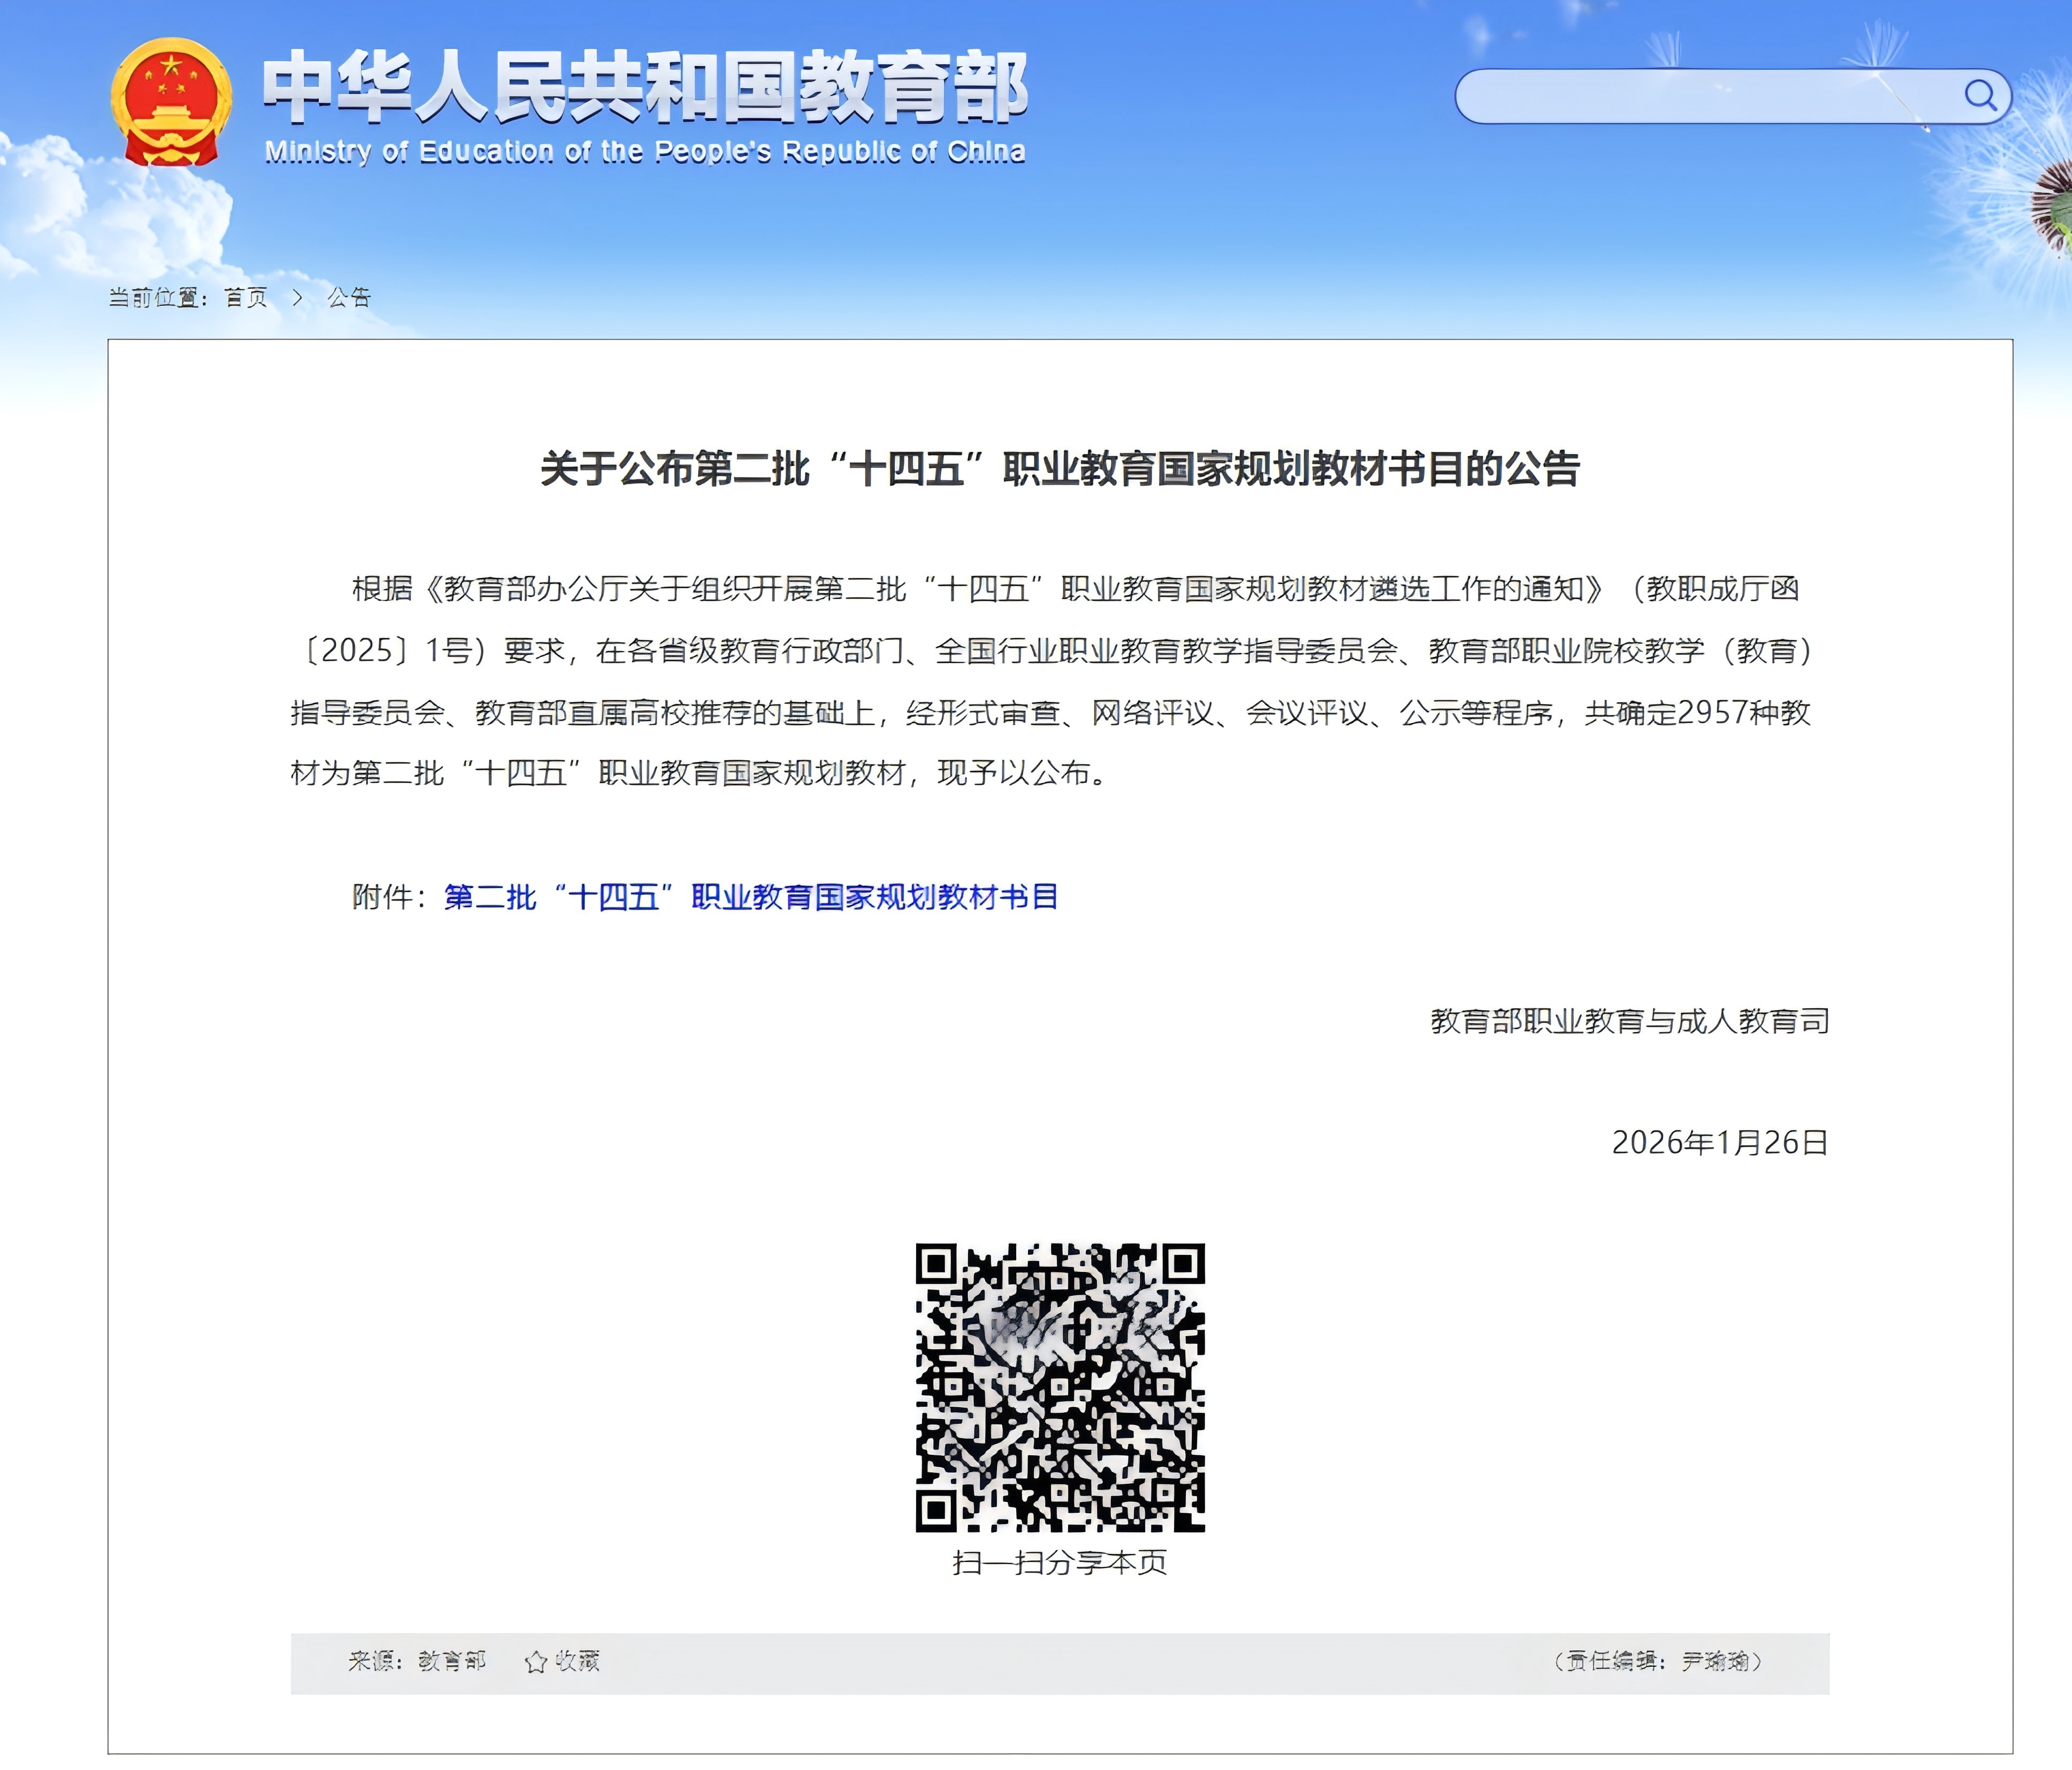Click the announcement headline 关于公布第二批
Viewport: 2072px width, 1770px height.
1060,469
